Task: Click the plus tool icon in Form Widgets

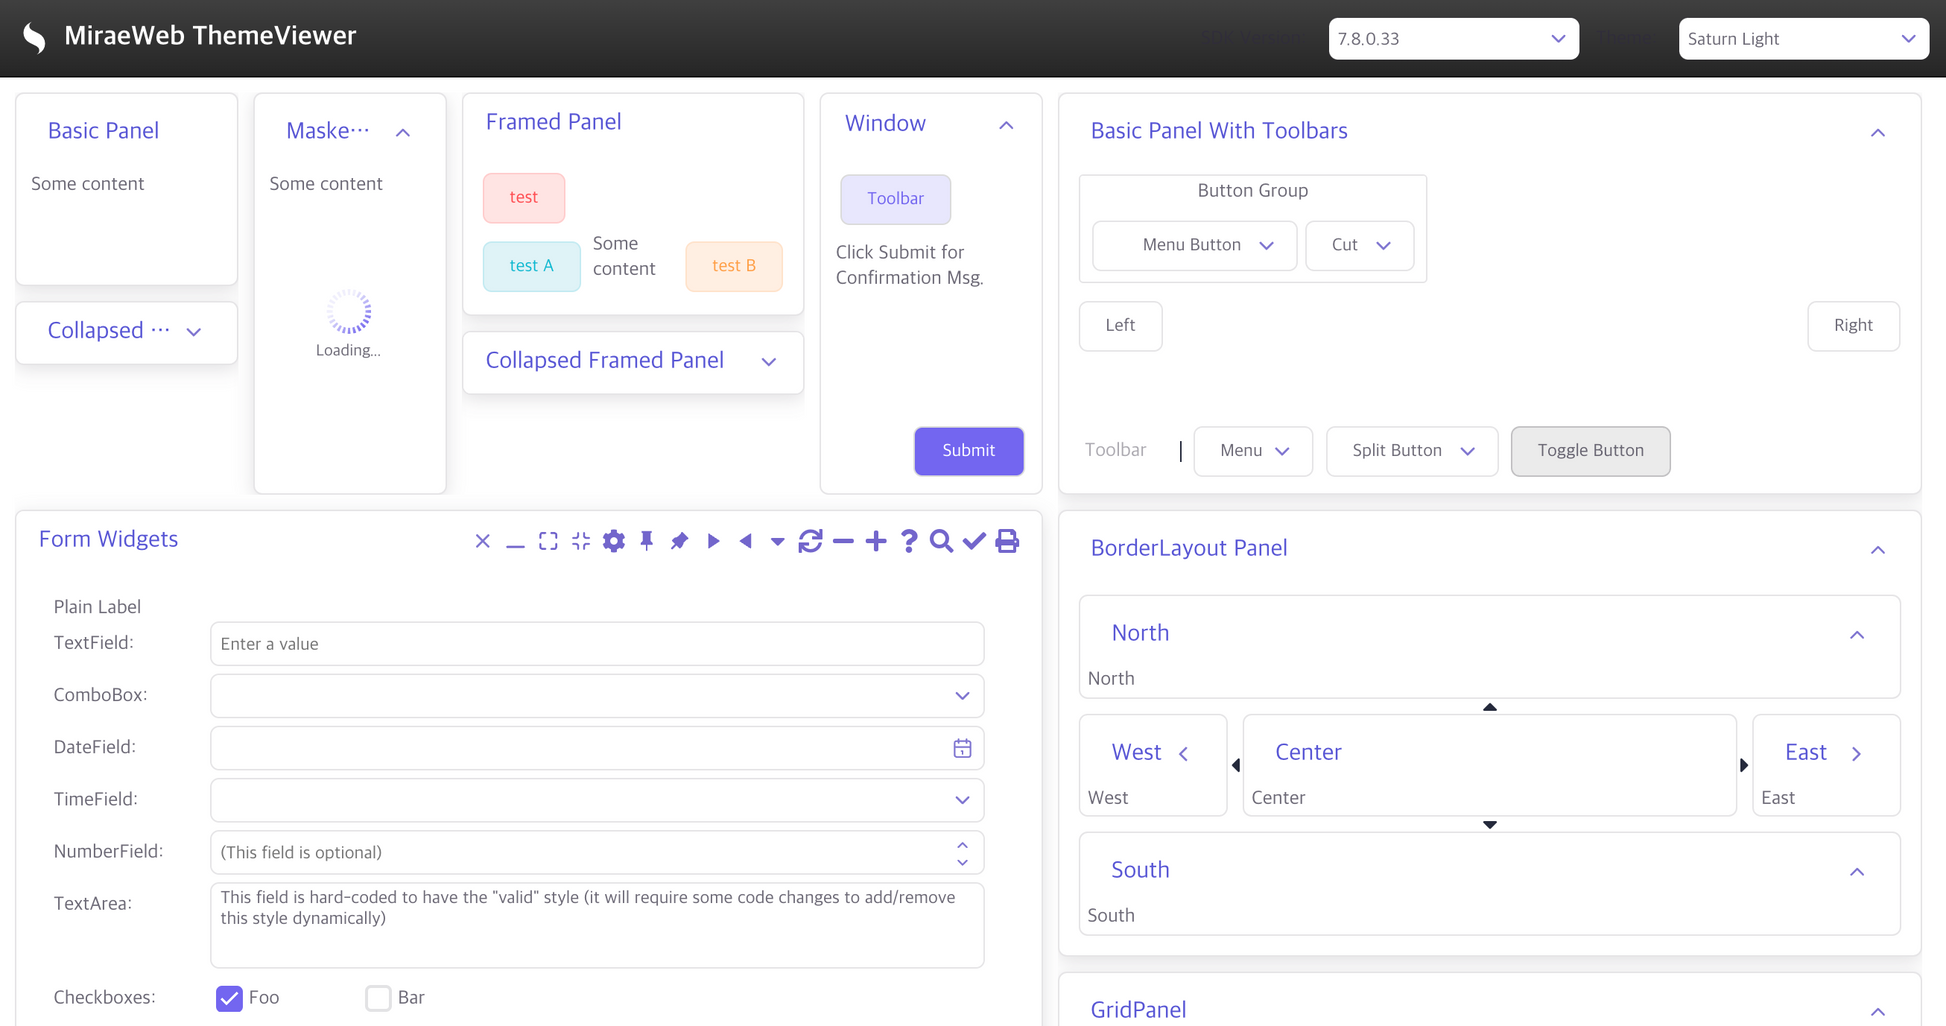Action: click(876, 541)
